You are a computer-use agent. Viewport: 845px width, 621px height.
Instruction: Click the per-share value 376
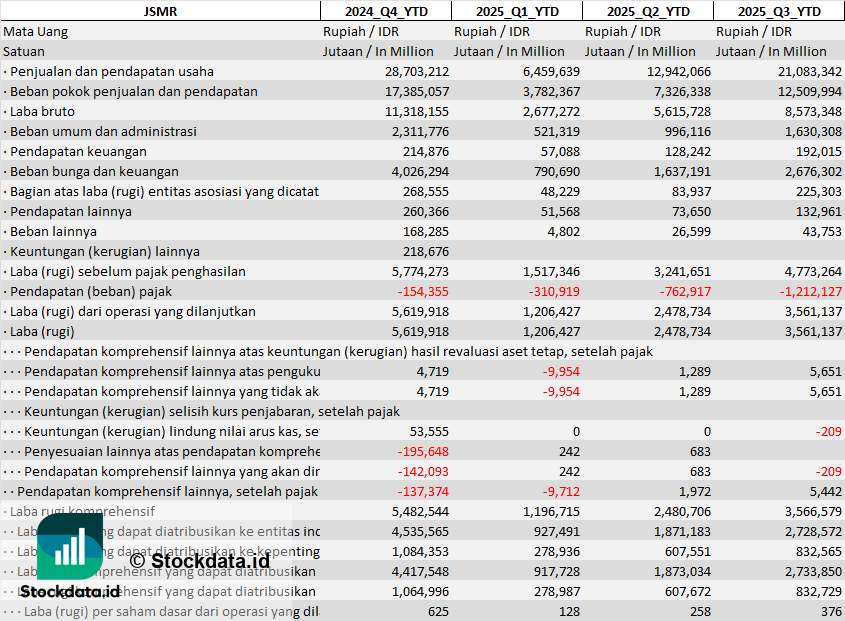point(831,611)
